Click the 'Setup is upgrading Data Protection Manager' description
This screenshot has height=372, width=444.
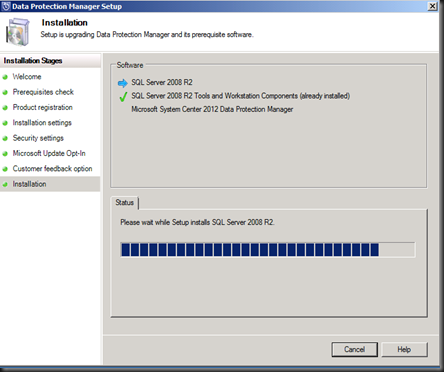(x=147, y=34)
